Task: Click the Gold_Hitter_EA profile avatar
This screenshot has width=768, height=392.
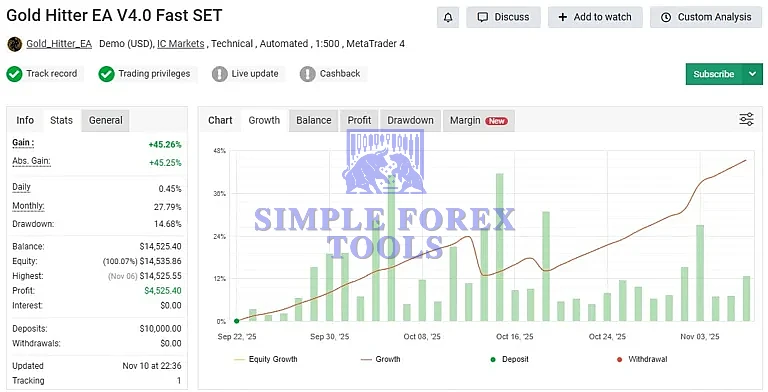Action: tap(15, 44)
